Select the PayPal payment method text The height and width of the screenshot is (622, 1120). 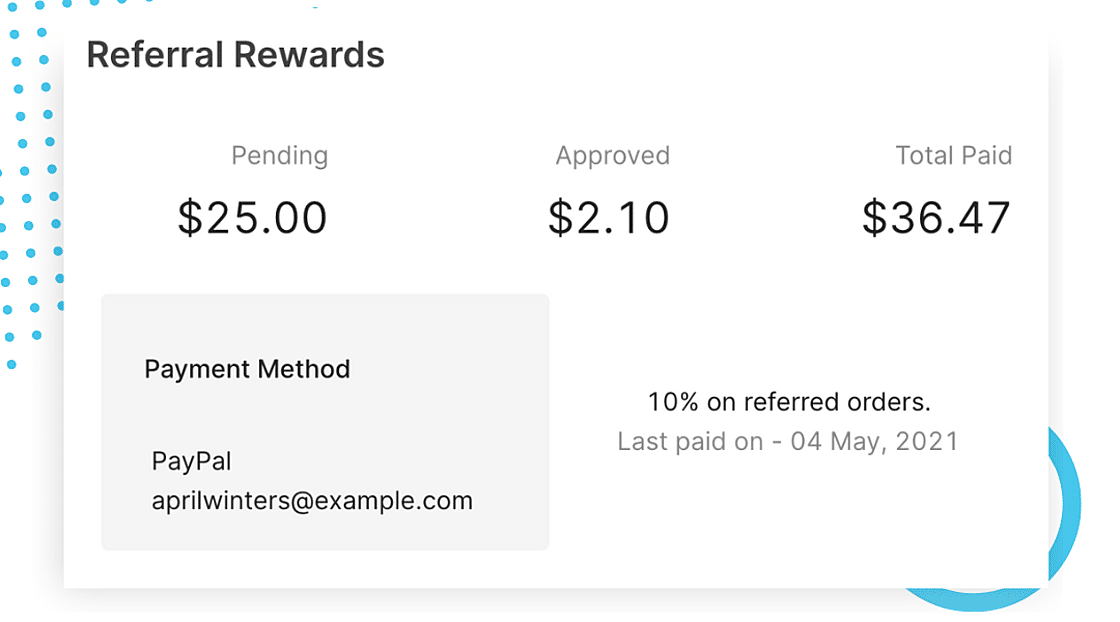click(192, 461)
